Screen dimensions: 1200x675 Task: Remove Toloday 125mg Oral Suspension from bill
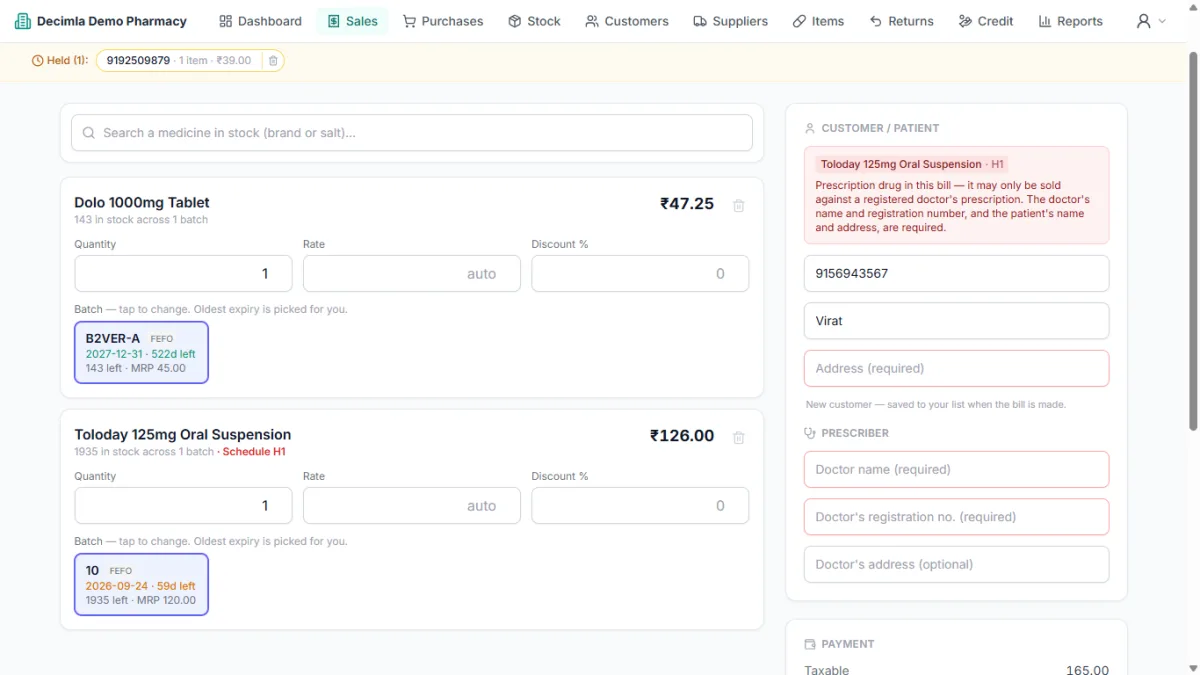pyautogui.click(x=739, y=437)
